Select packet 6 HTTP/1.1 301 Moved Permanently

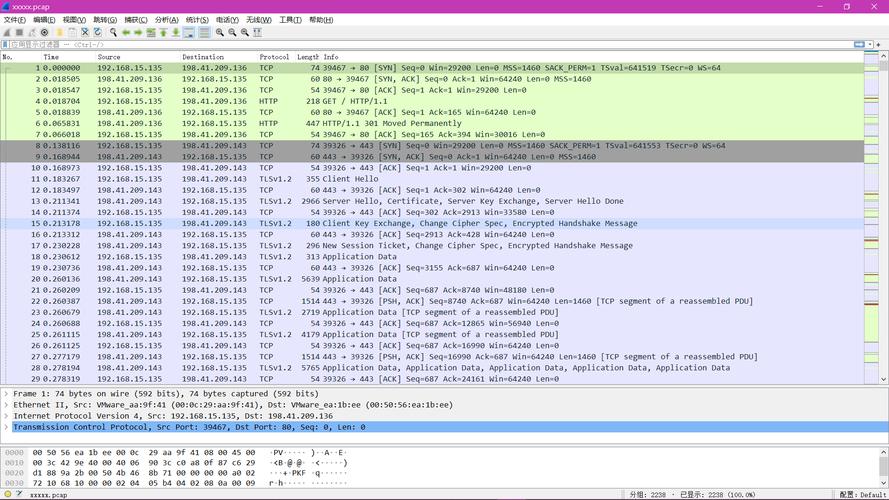pyautogui.click(x=432, y=123)
